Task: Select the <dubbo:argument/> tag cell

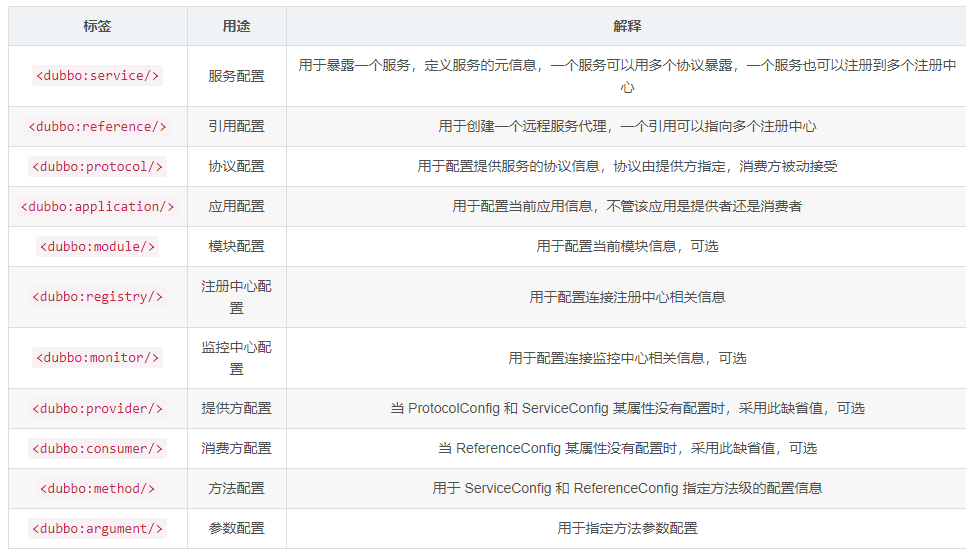Action: [97, 528]
